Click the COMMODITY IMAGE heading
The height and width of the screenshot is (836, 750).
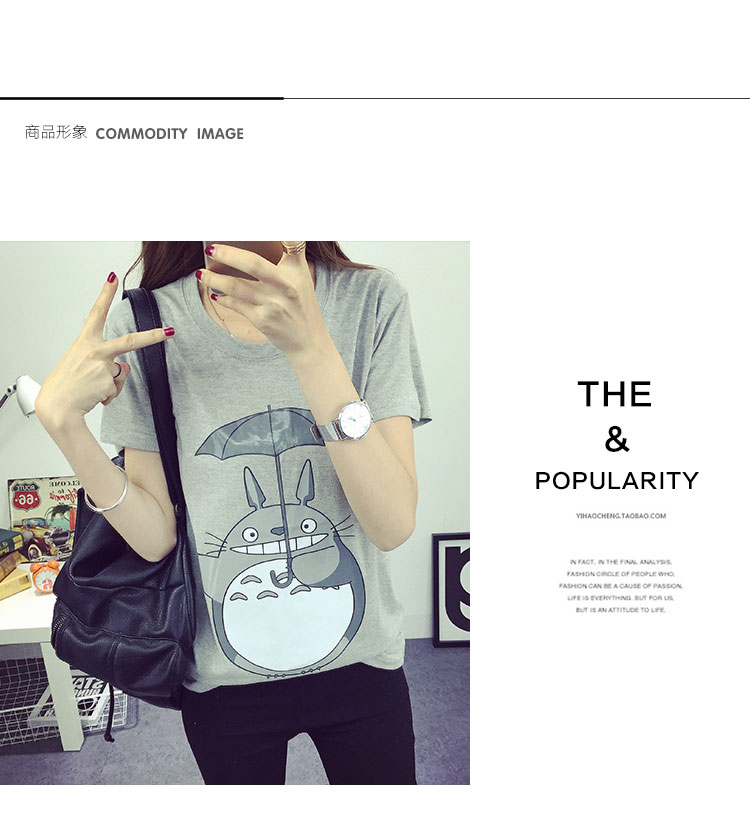click(x=170, y=133)
